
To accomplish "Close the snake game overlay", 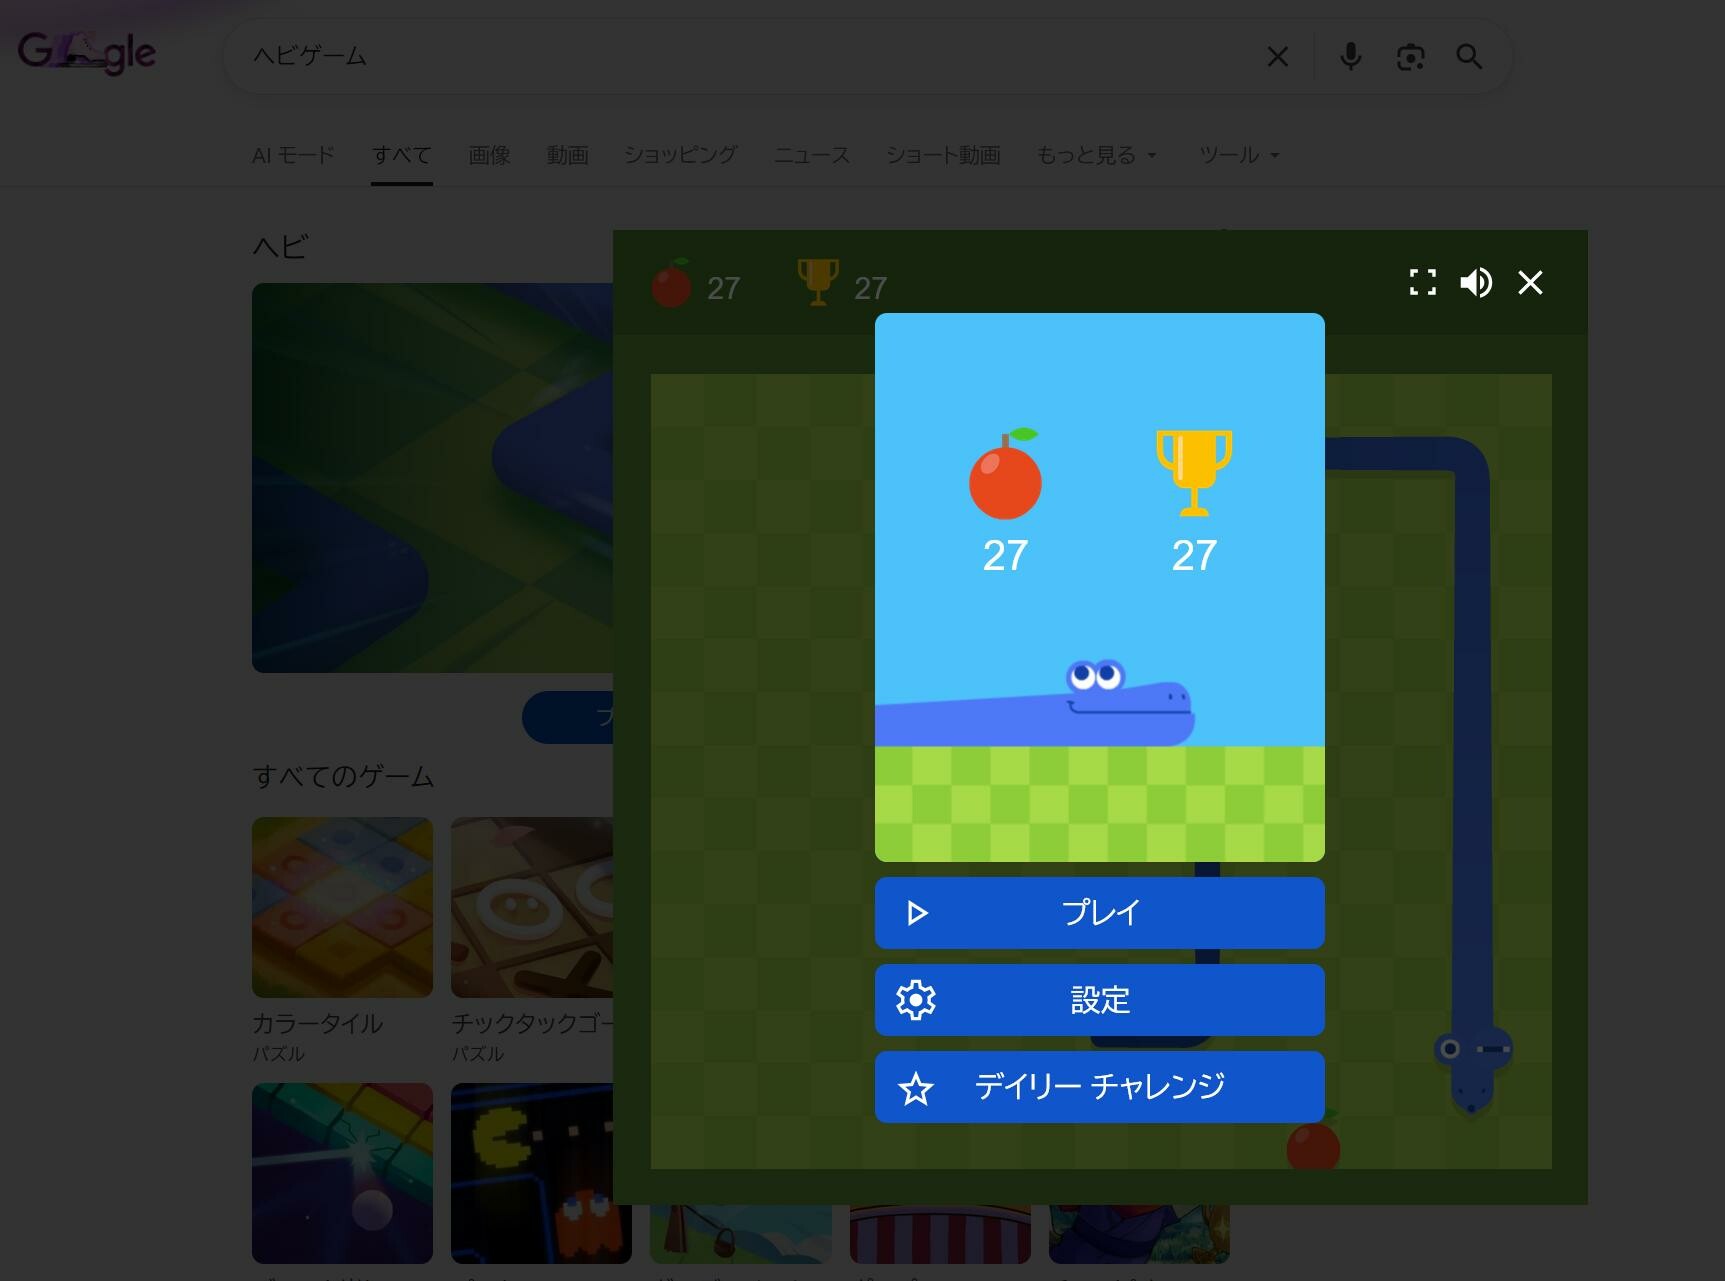I will [1530, 283].
